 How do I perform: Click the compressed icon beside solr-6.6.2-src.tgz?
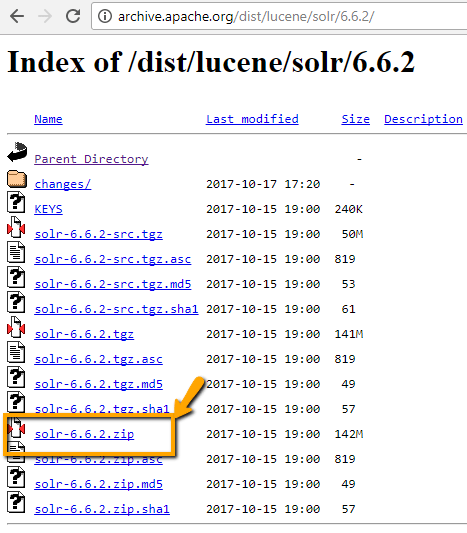click(16, 227)
